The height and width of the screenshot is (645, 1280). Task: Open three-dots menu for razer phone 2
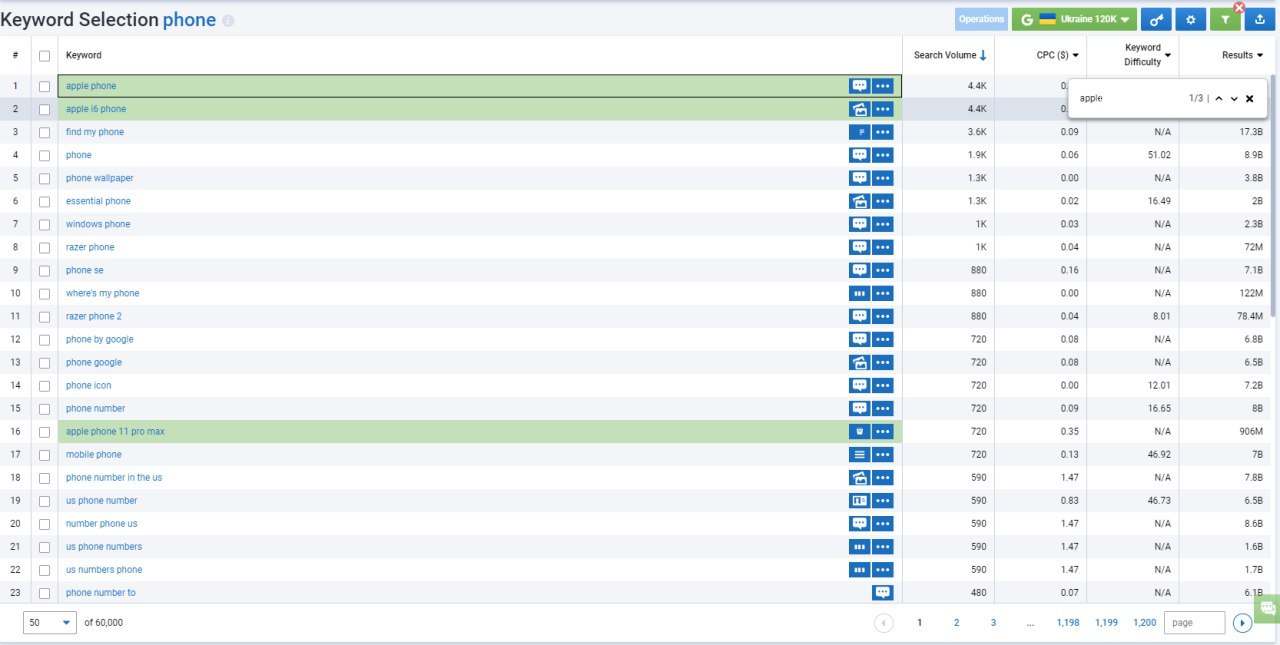pyautogui.click(x=883, y=316)
